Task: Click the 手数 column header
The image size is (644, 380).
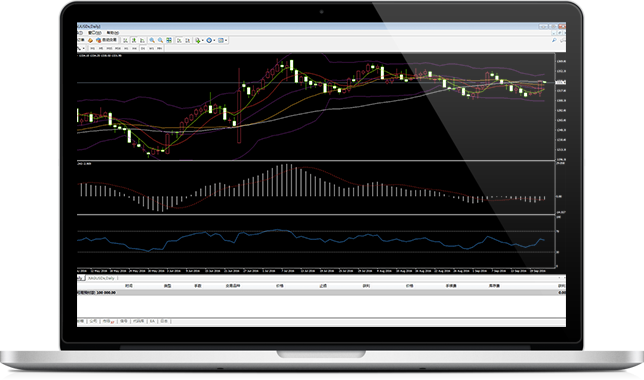Action: (x=198, y=286)
